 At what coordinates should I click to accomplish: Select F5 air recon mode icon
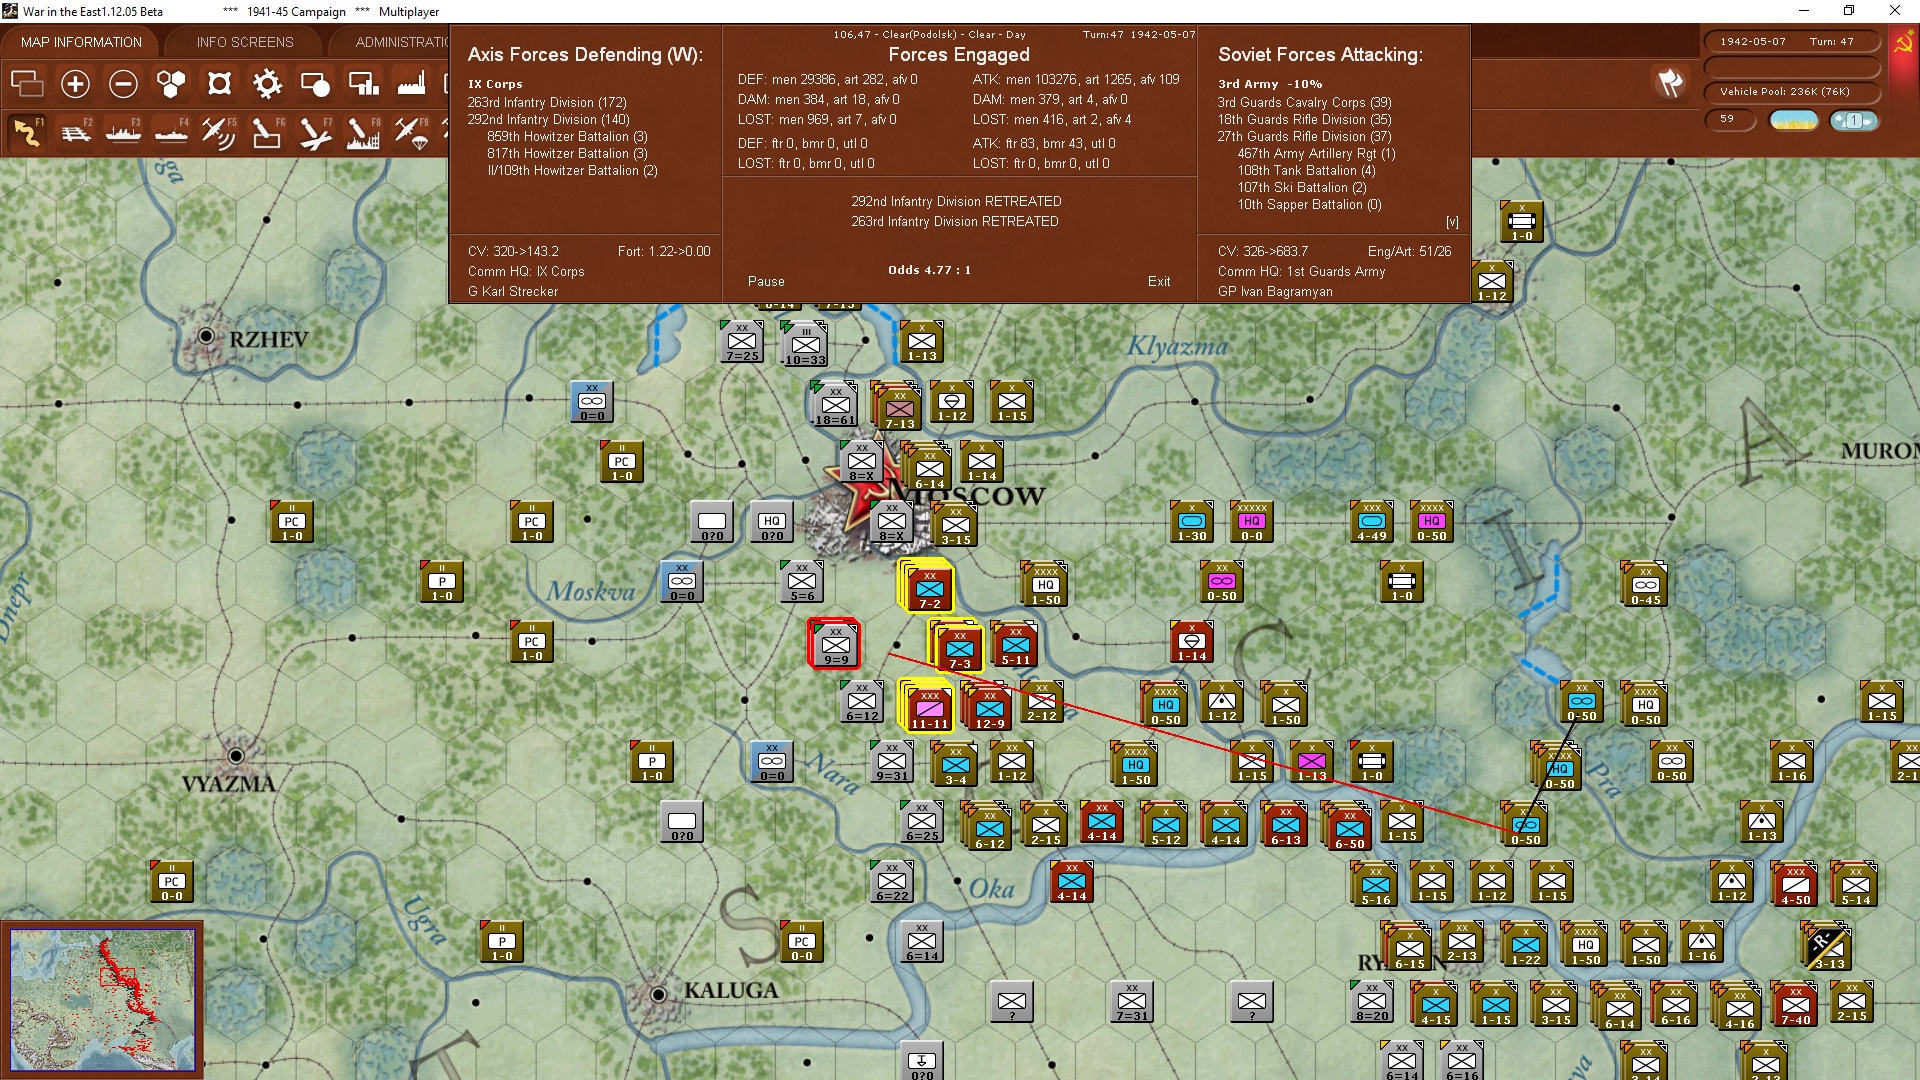pyautogui.click(x=219, y=132)
